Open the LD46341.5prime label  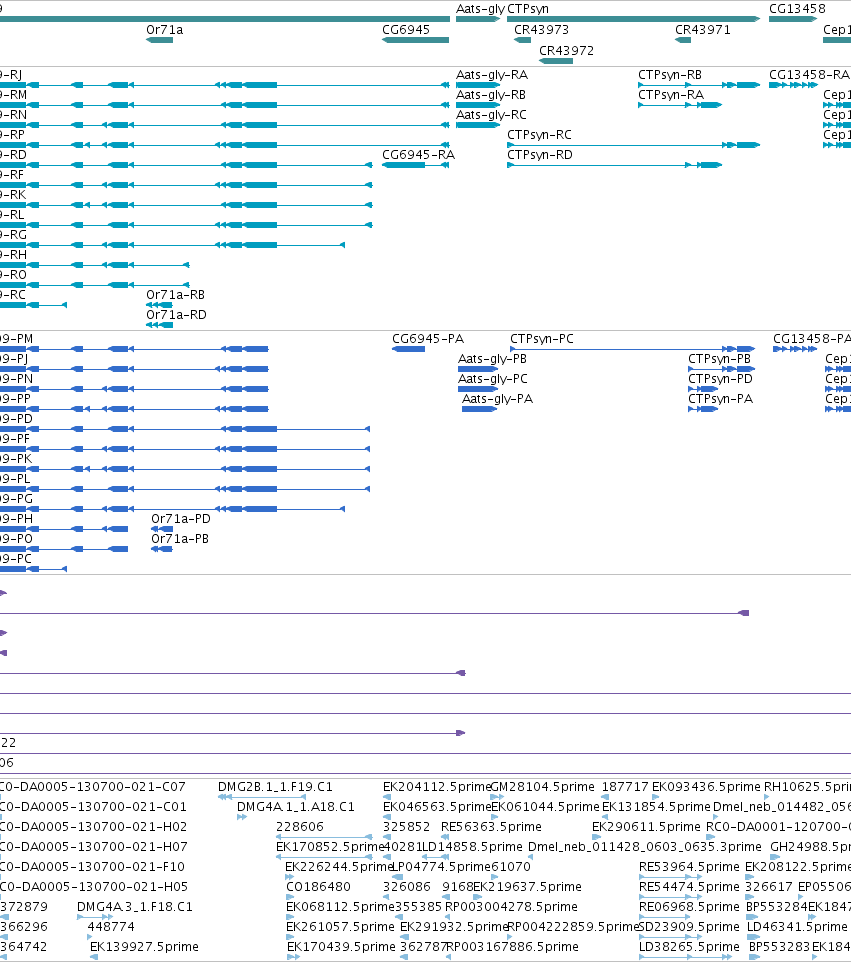point(797,926)
